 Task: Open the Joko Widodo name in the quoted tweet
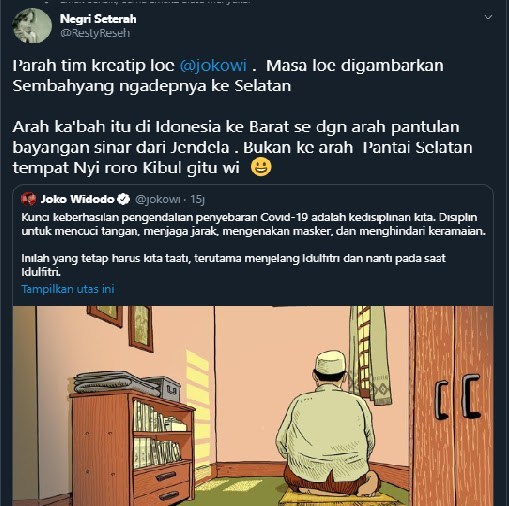pos(77,199)
